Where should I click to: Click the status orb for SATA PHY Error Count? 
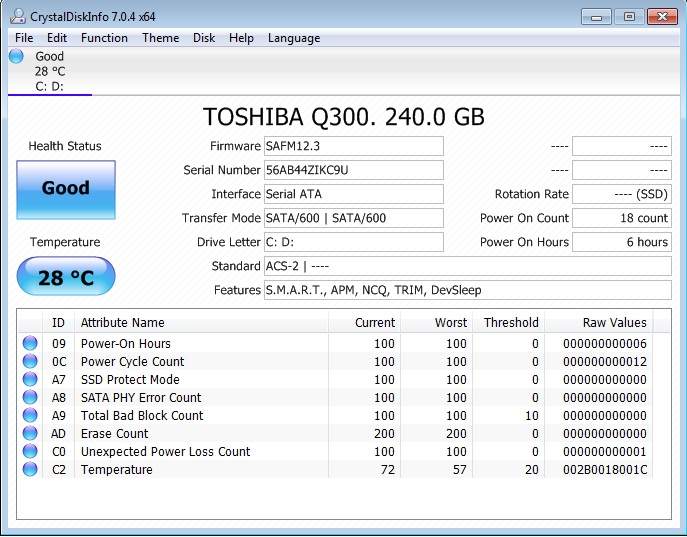click(x=30, y=397)
